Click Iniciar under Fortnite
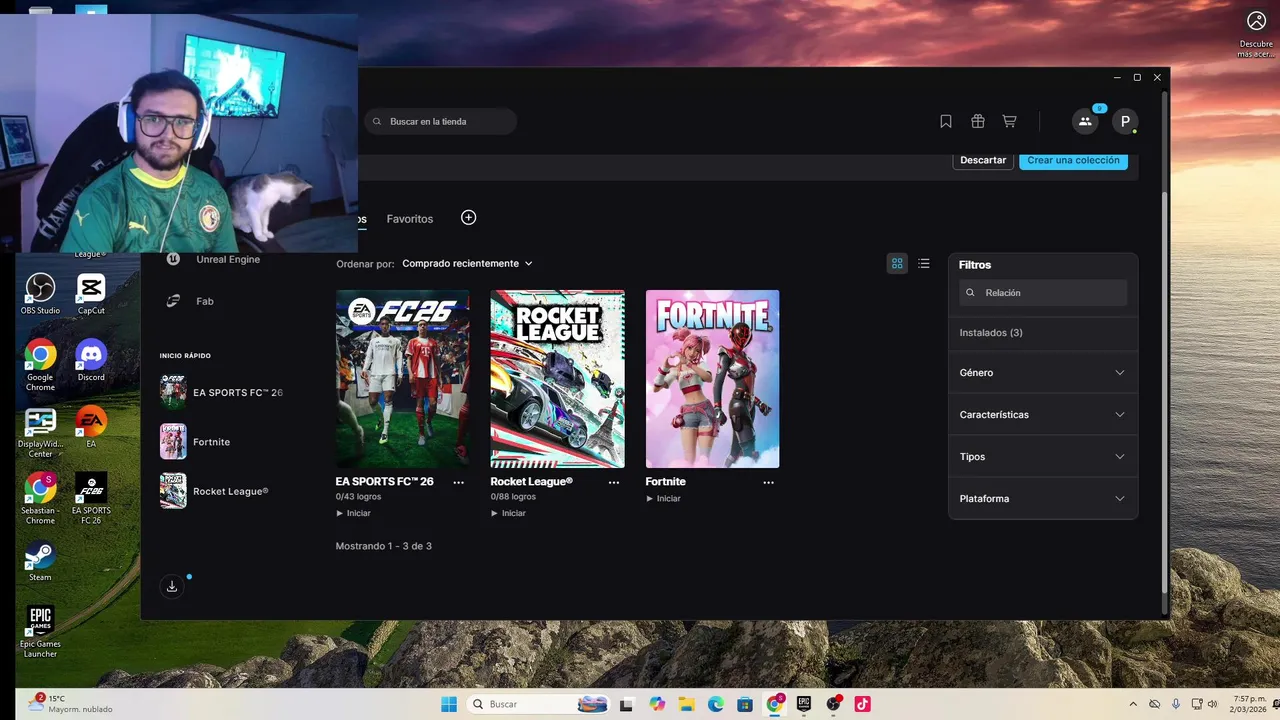The height and width of the screenshot is (720, 1280). [664, 498]
